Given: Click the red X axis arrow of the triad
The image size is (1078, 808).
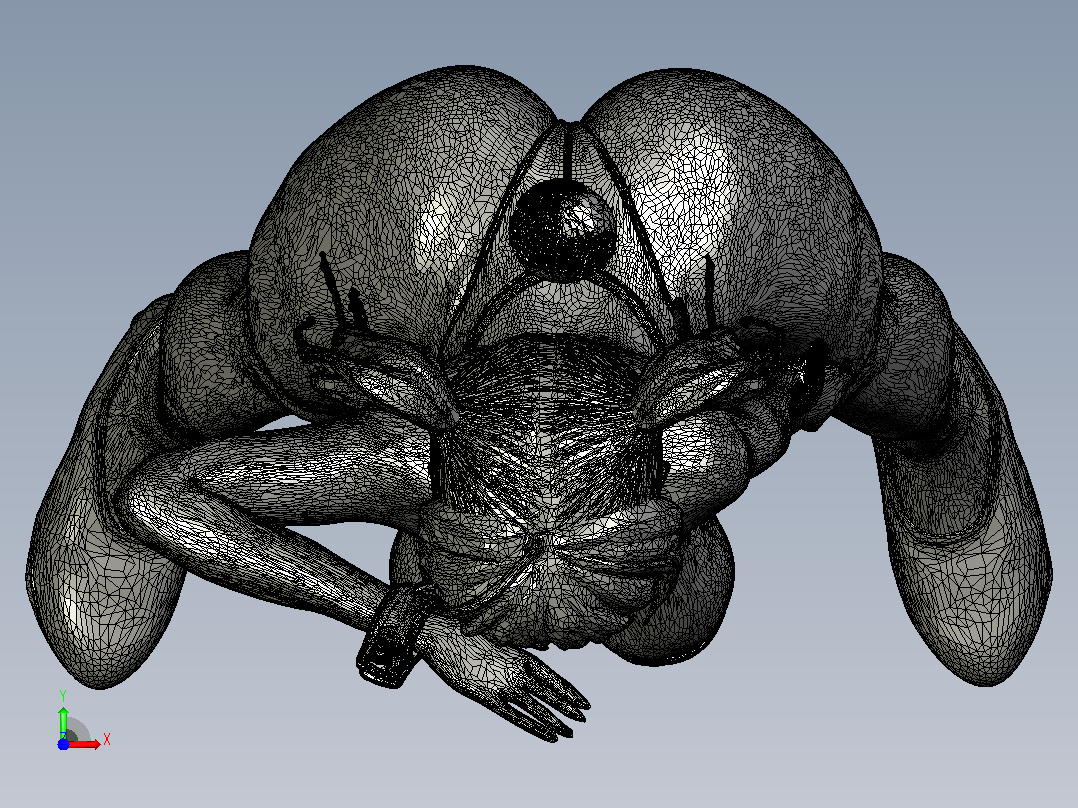Looking at the screenshot, I should pos(84,744).
